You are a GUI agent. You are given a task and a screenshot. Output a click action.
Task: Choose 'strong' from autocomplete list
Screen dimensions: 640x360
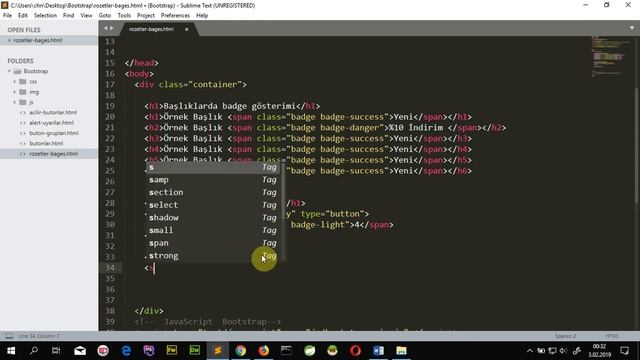[213, 256]
